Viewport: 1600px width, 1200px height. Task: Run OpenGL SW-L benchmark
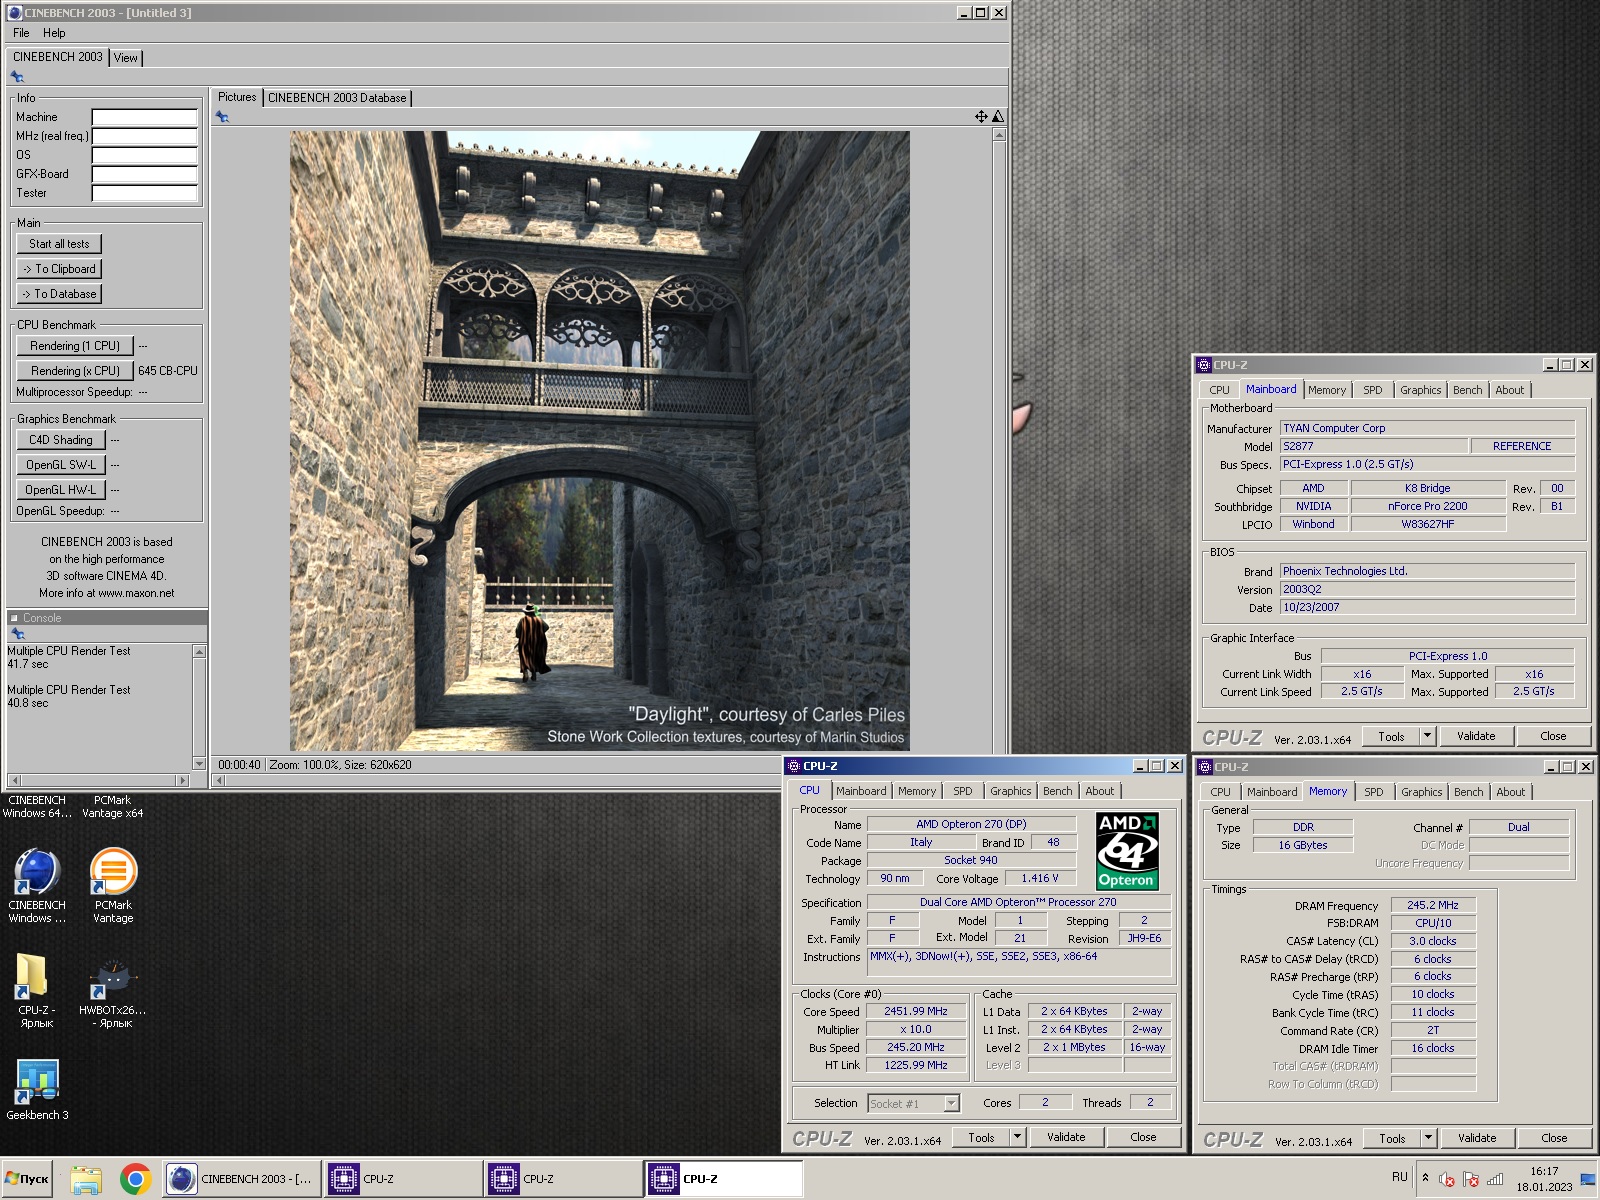point(61,465)
